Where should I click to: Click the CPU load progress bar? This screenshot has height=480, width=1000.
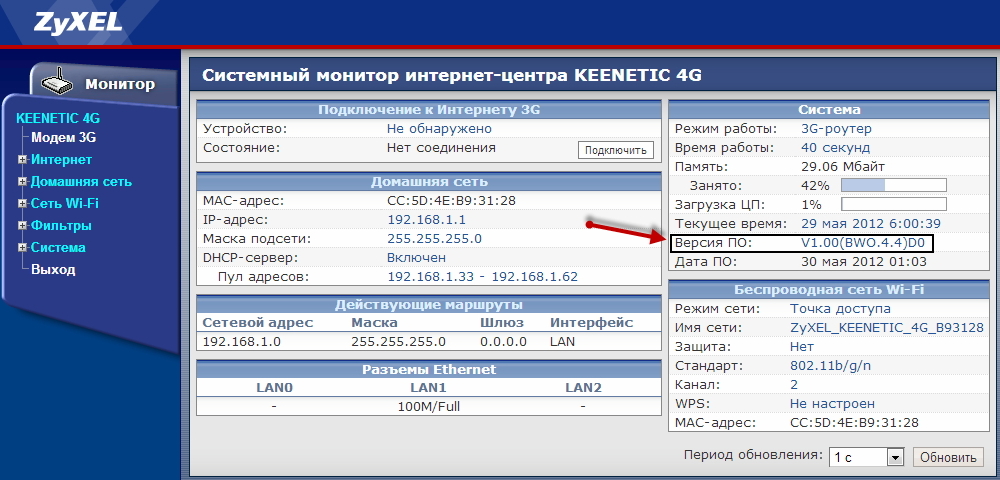click(x=893, y=204)
